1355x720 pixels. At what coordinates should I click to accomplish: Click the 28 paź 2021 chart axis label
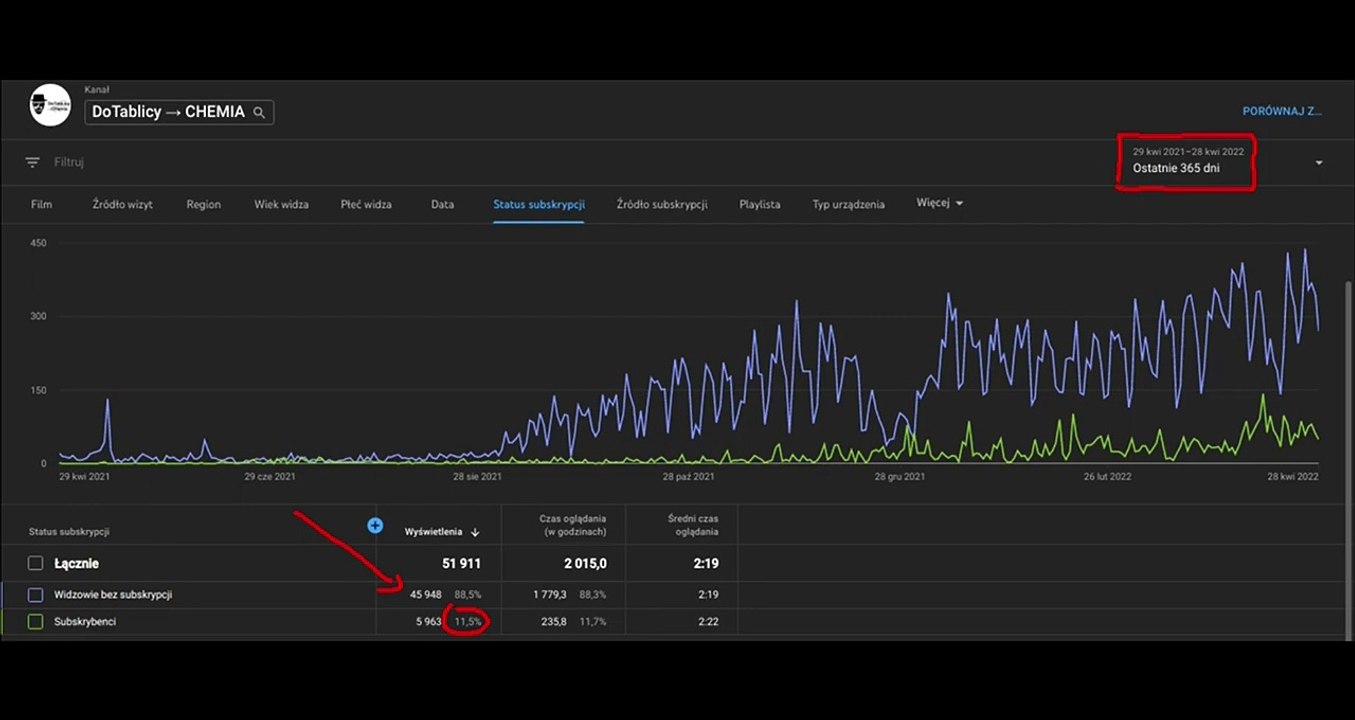point(690,477)
